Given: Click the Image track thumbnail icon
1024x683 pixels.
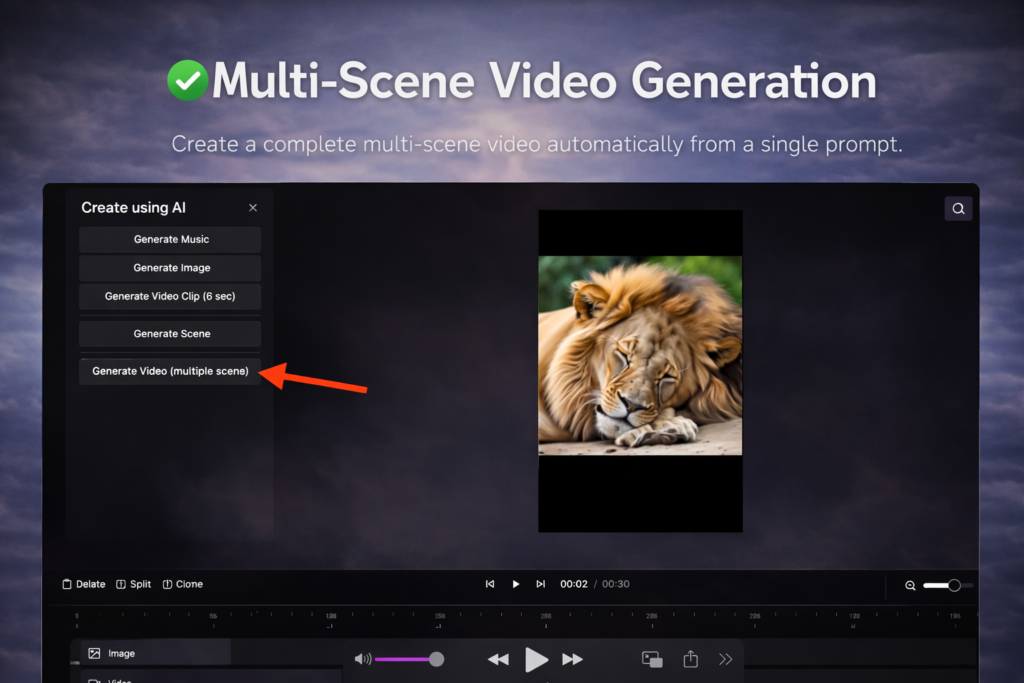Looking at the screenshot, I should click(92, 652).
